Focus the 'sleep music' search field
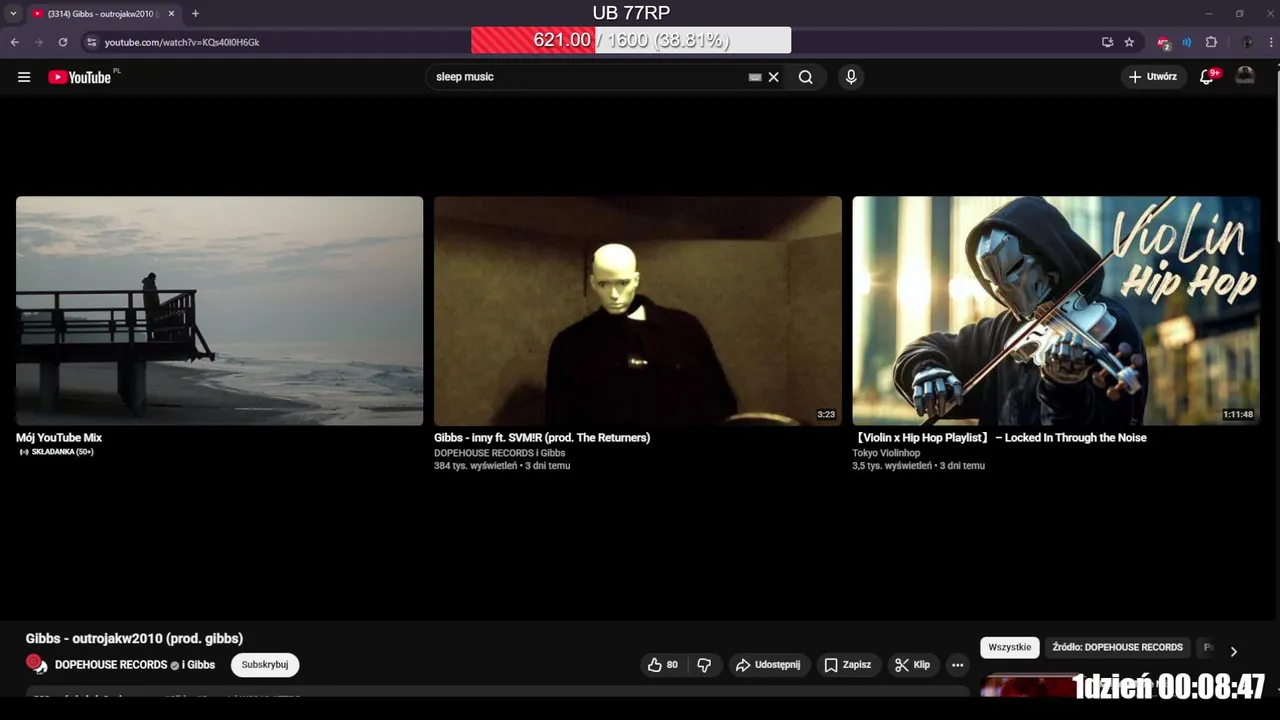Screen dimensions: 1280x720 pos(590,77)
